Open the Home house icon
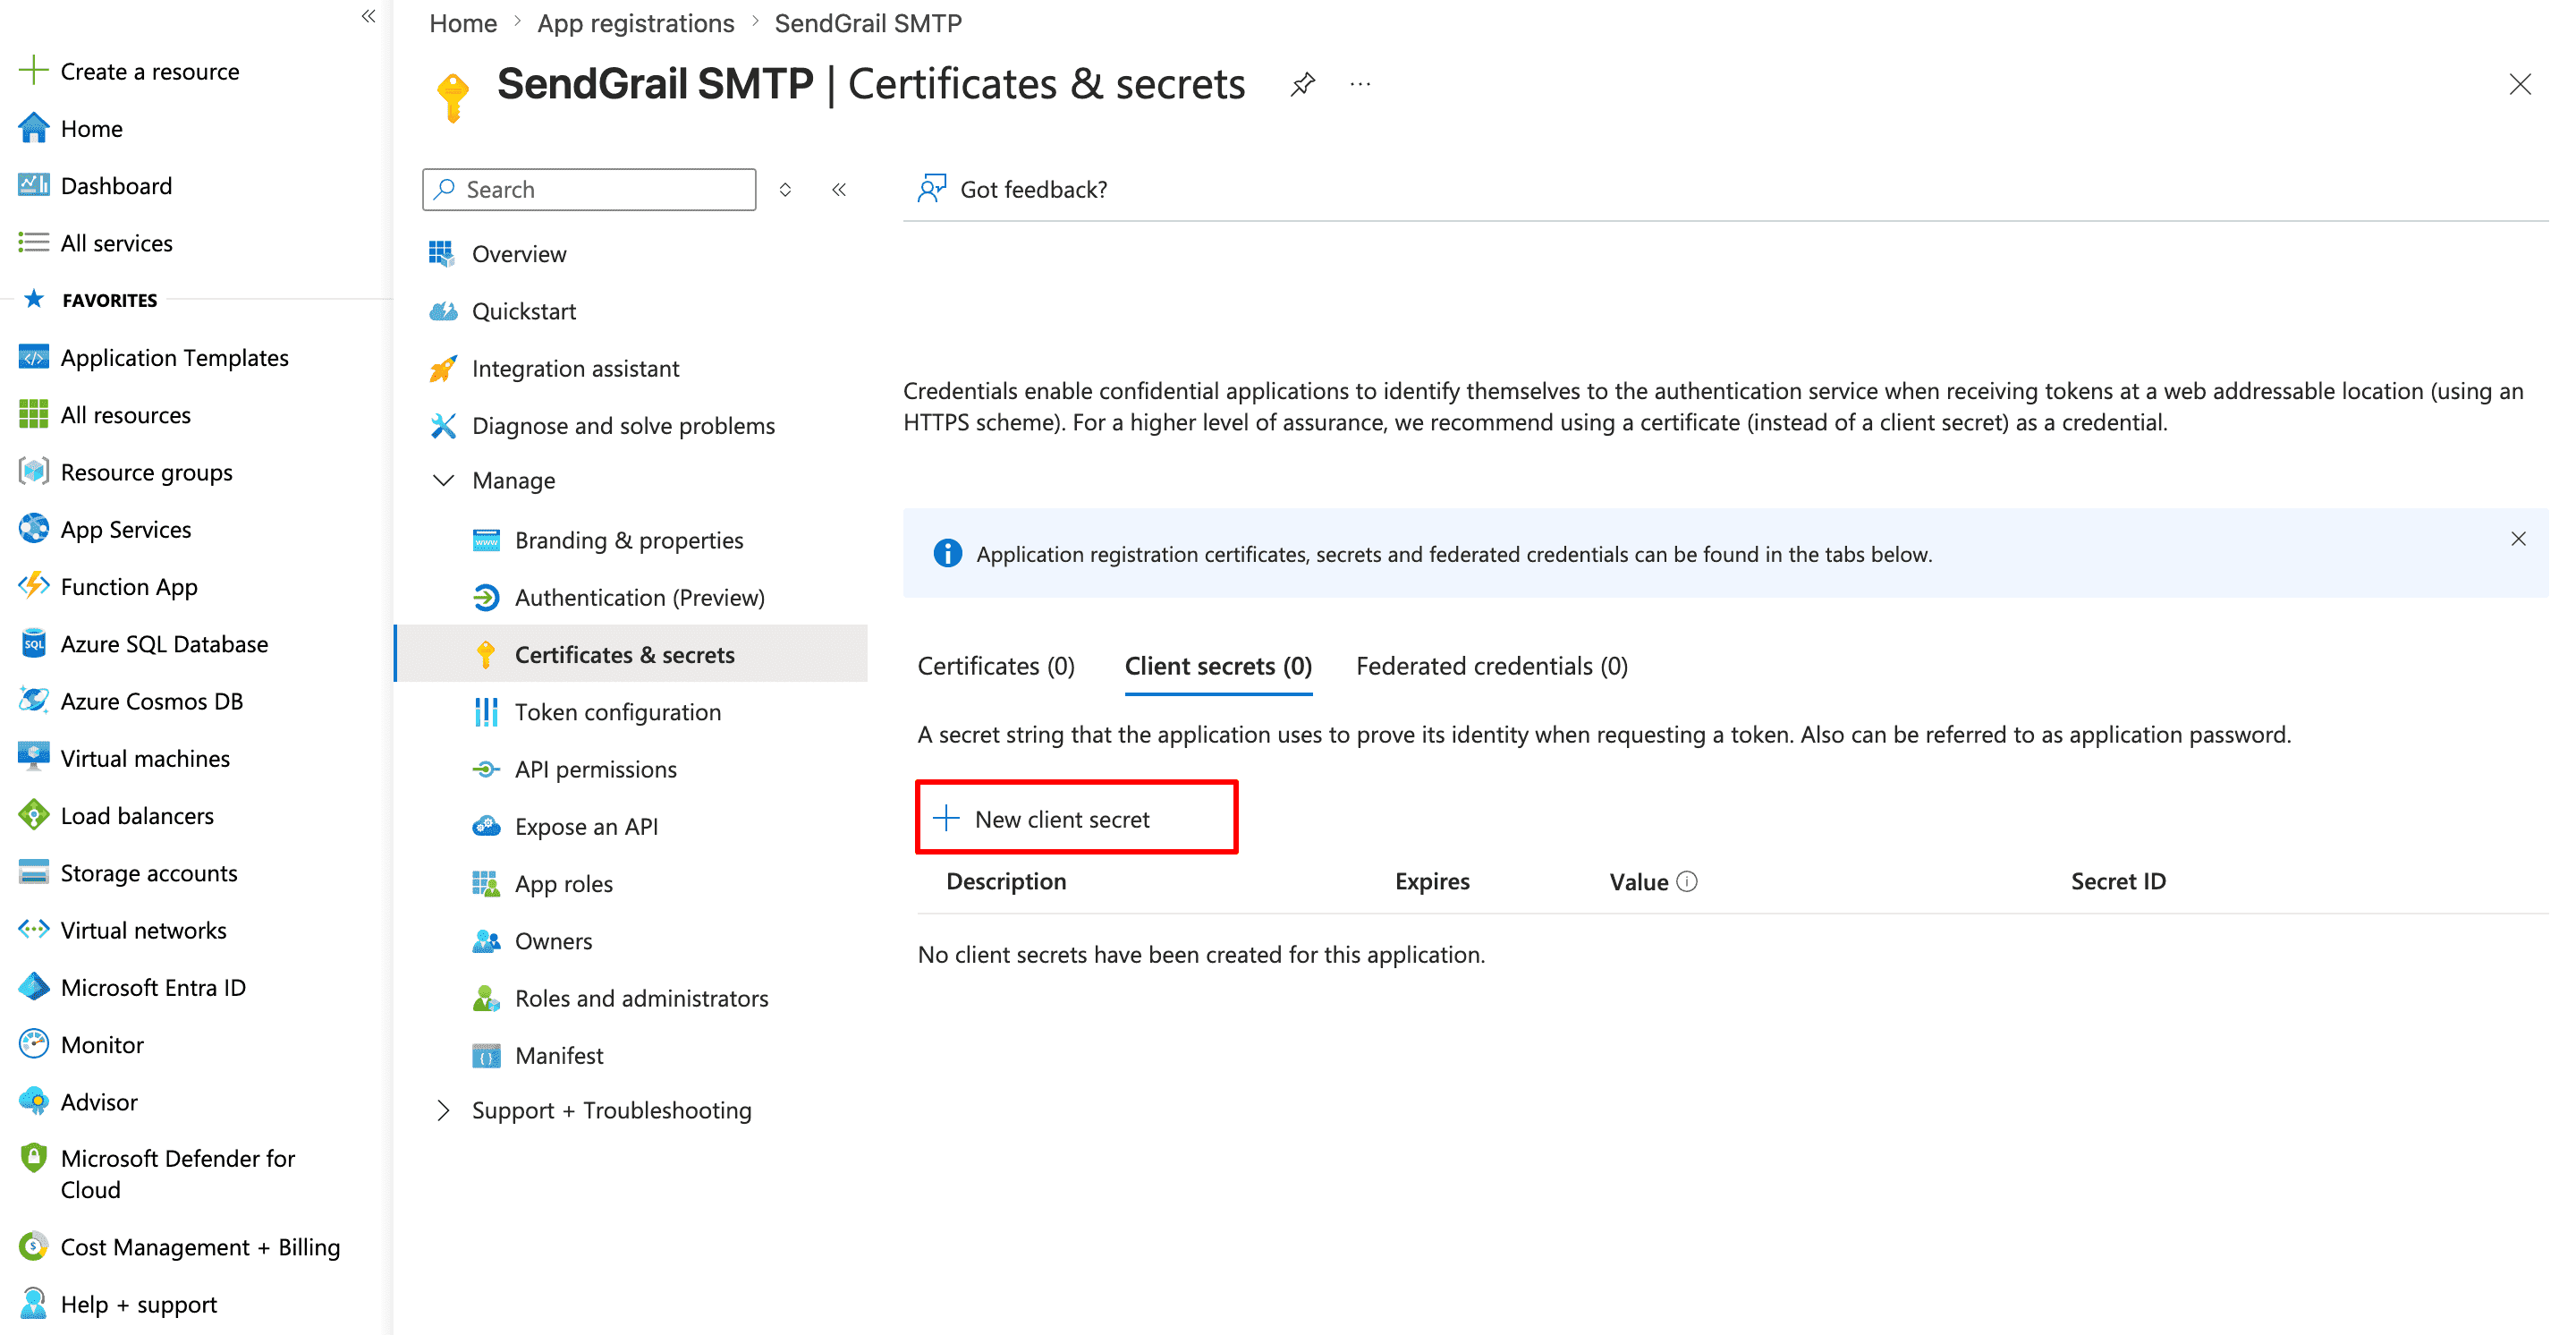The height and width of the screenshot is (1335, 2576). tap(33, 128)
